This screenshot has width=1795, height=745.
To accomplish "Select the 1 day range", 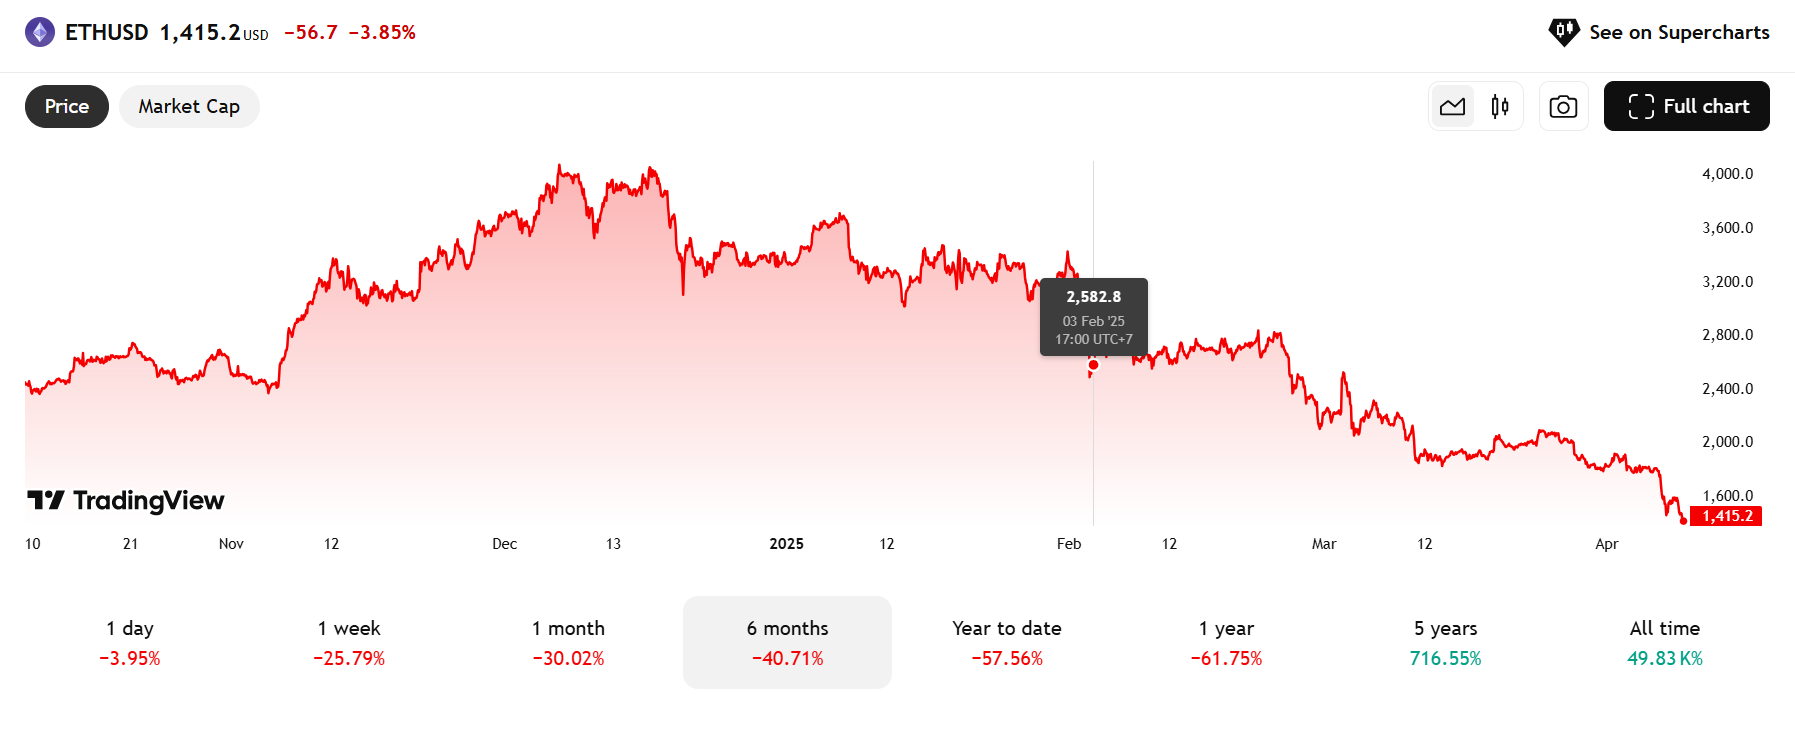I will coord(130,642).
